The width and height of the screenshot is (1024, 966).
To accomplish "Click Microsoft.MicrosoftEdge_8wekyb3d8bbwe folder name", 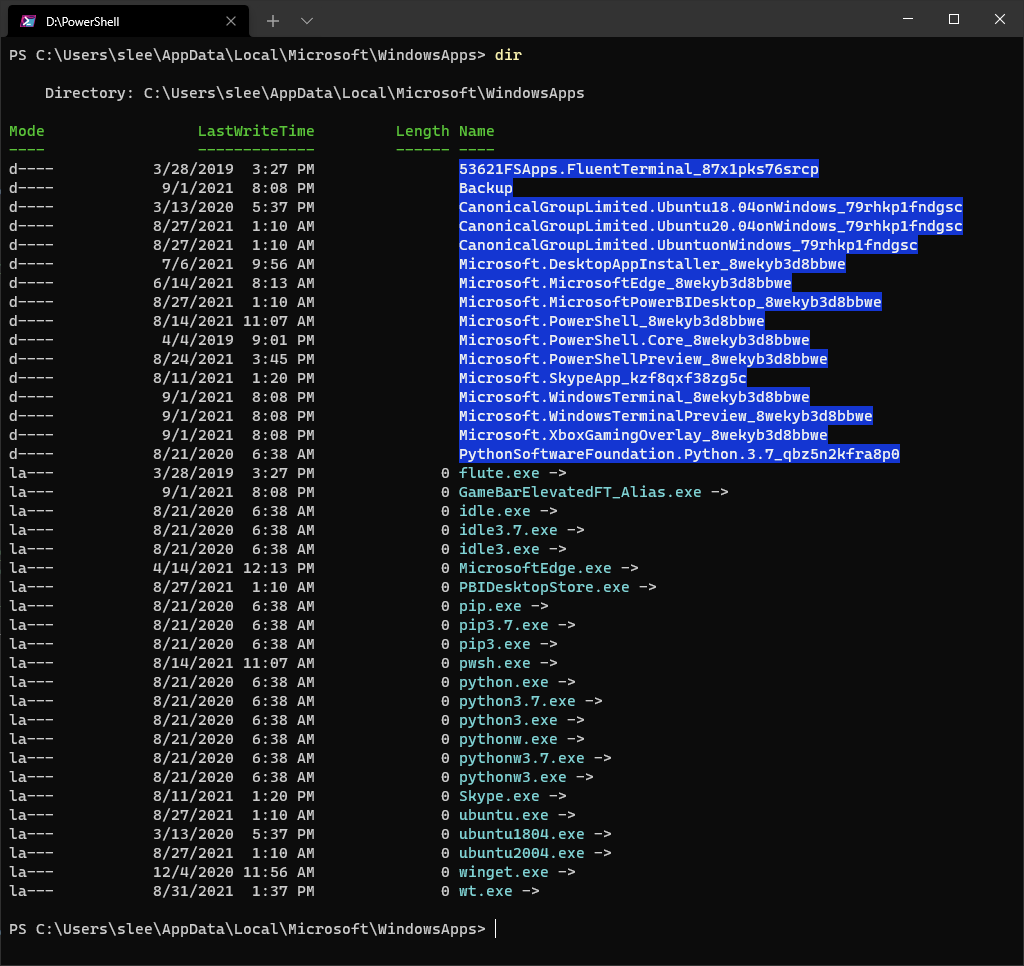I will (x=625, y=283).
